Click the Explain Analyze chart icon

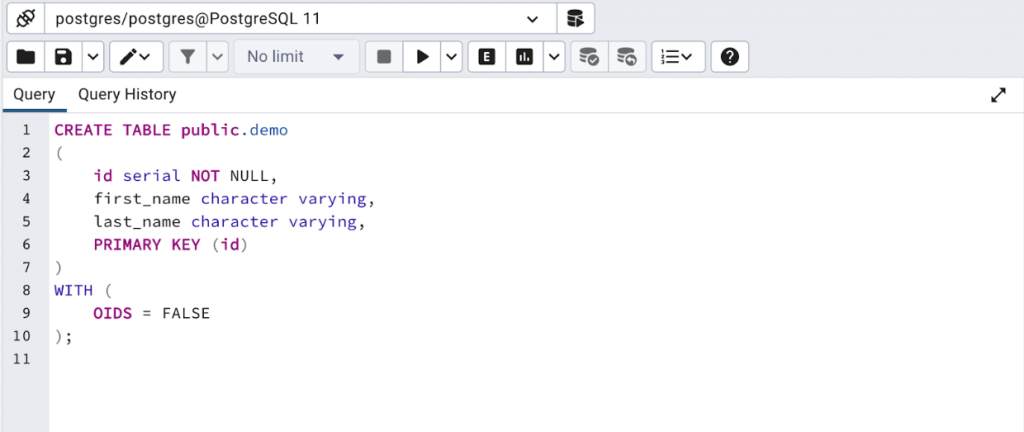[x=524, y=57]
